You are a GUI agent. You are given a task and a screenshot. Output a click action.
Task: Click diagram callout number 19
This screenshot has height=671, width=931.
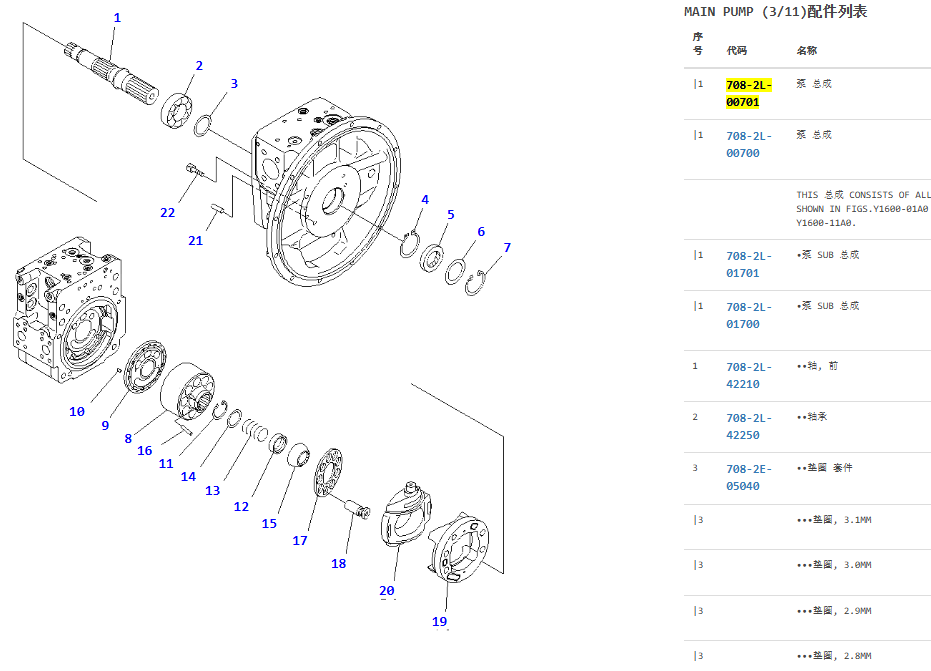439,621
